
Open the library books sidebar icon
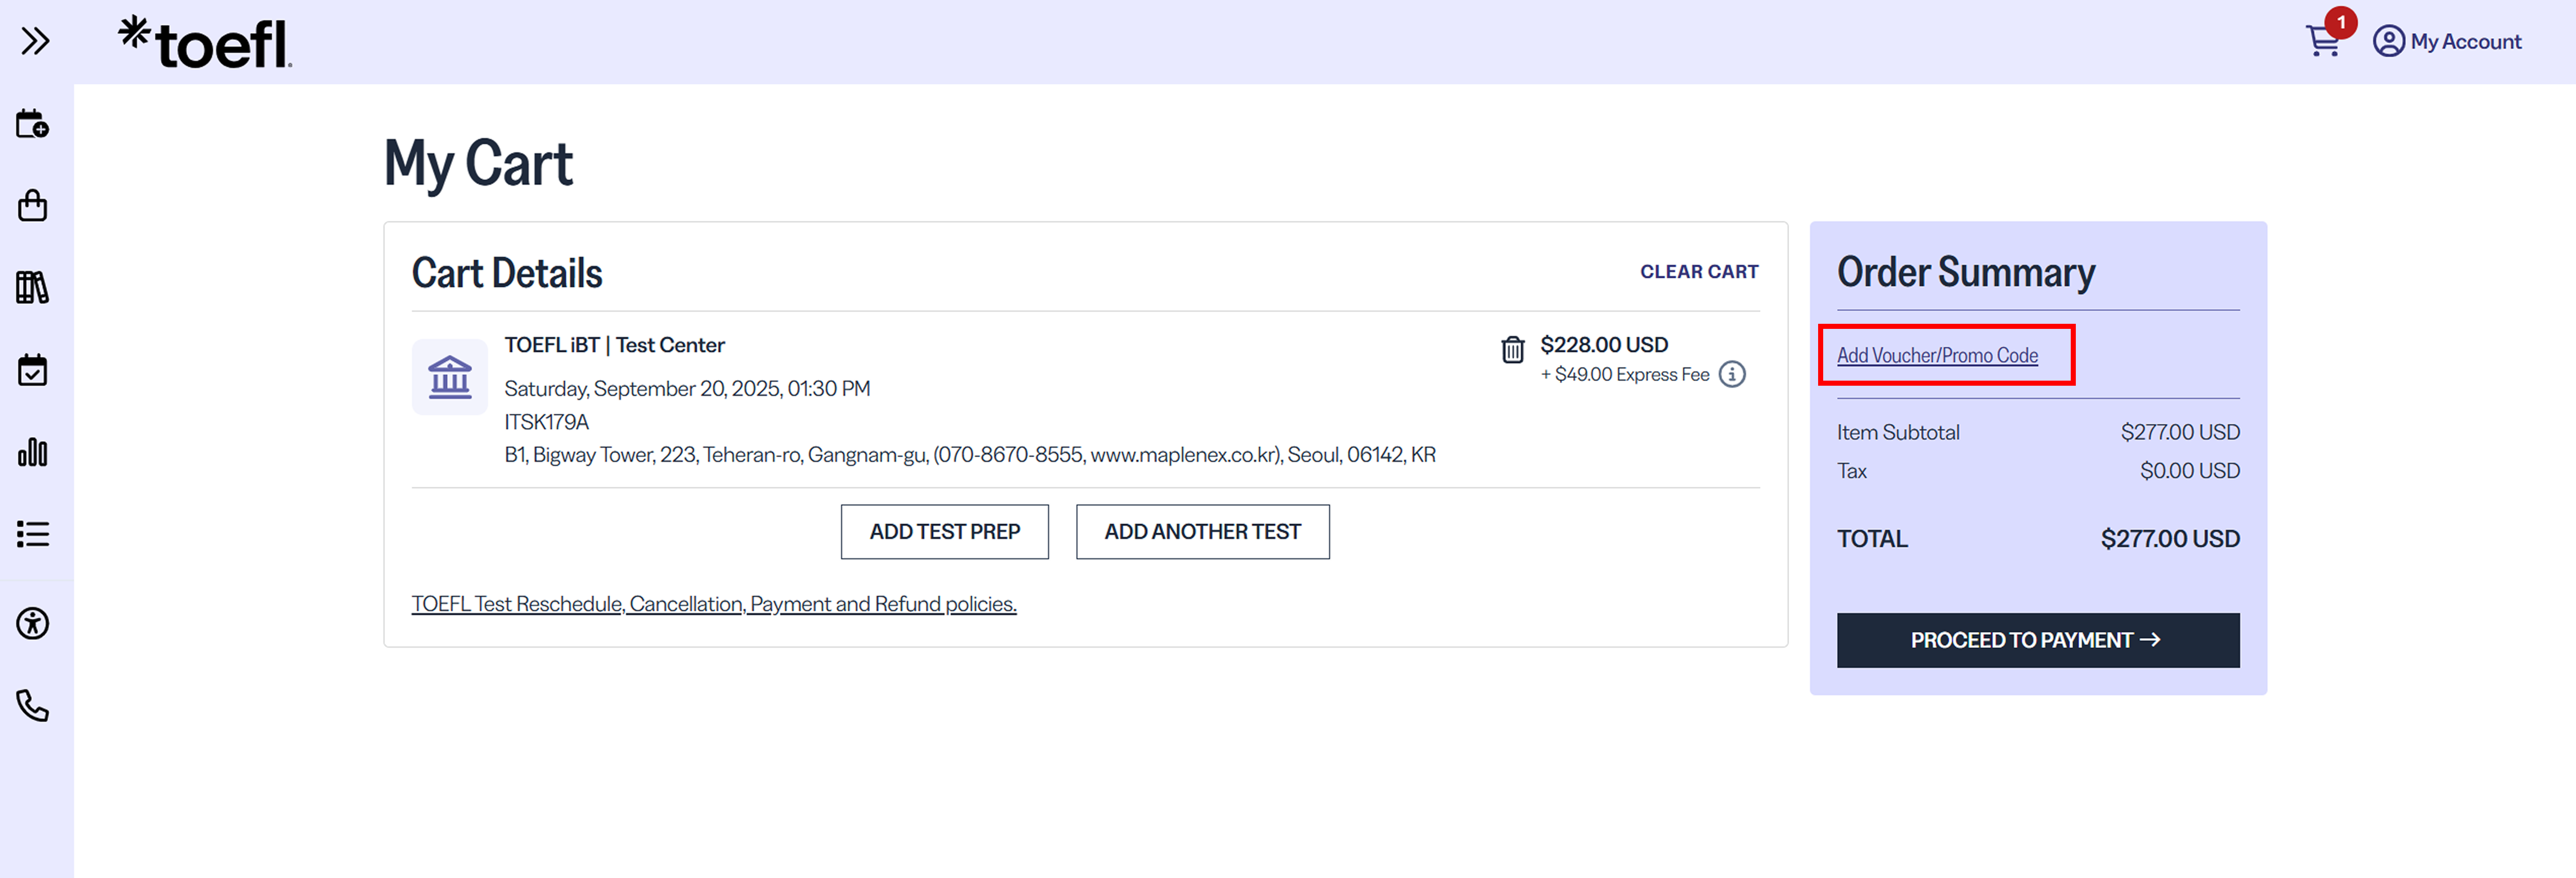tap(33, 288)
